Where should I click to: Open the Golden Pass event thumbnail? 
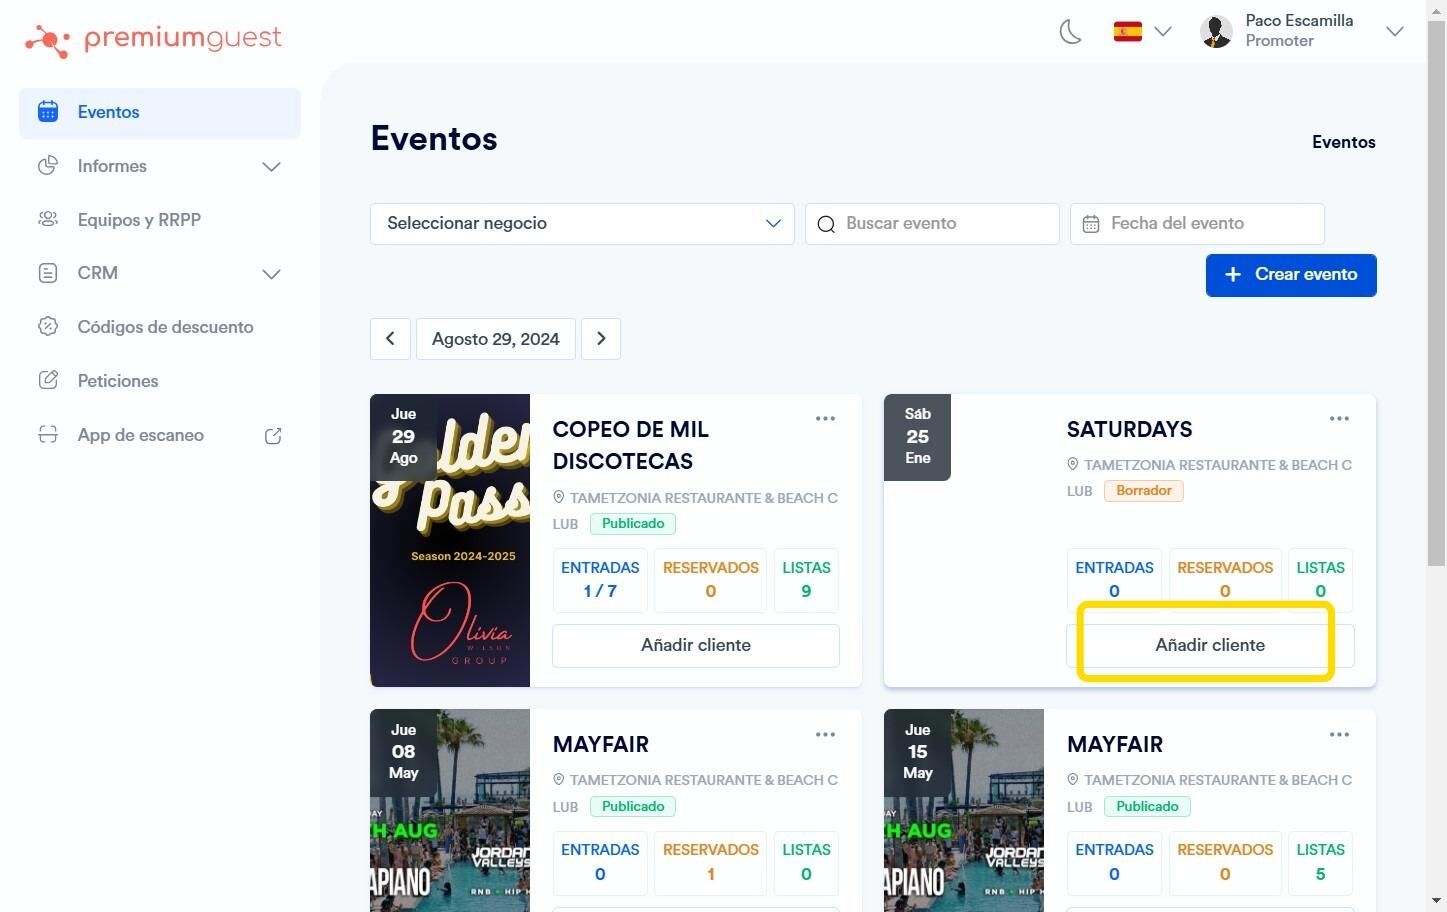(450, 540)
